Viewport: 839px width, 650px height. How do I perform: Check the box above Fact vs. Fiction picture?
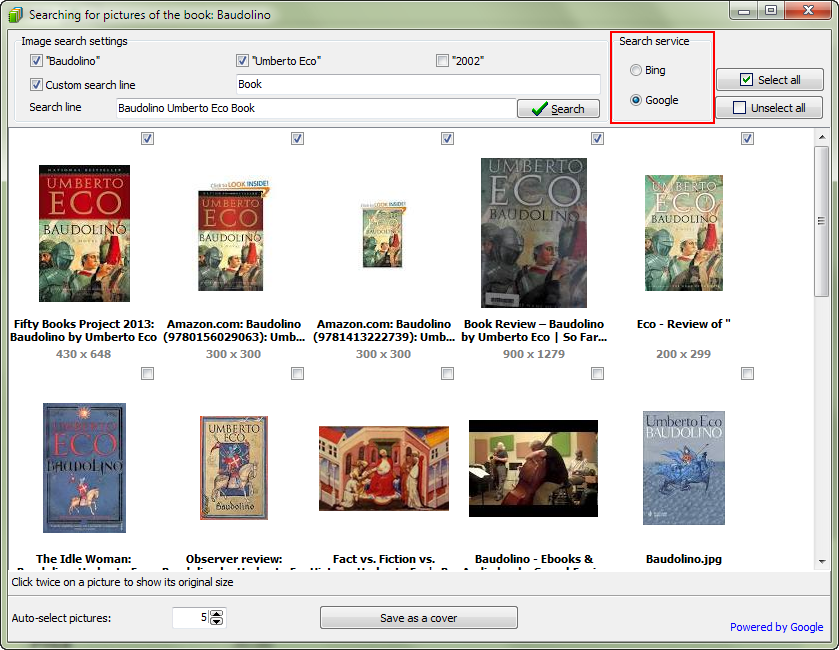click(447, 373)
